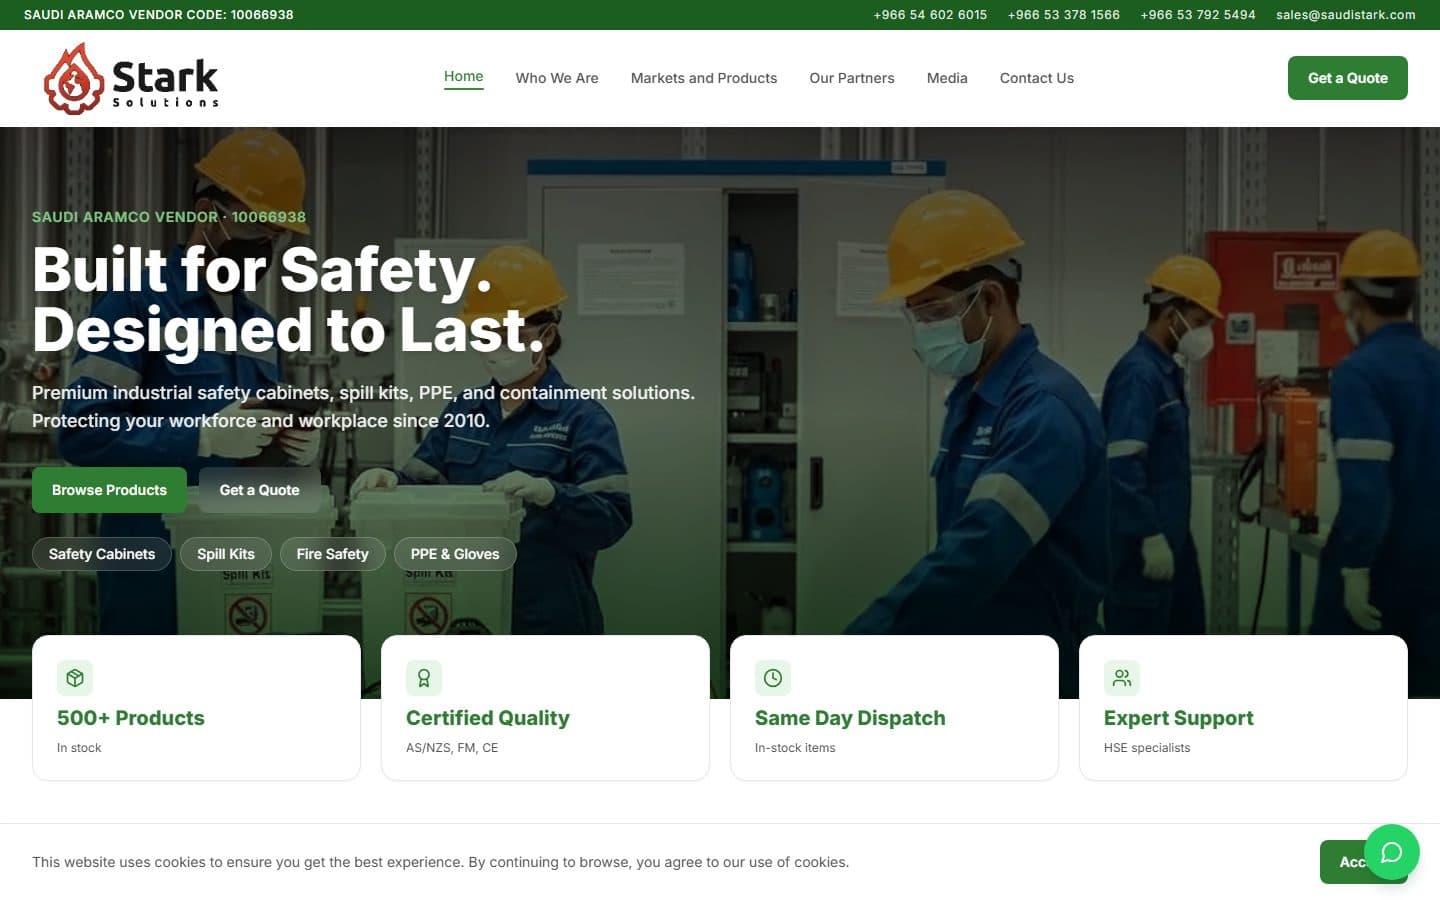This screenshot has width=1440, height=900.
Task: Open the Media section
Action: 947,78
